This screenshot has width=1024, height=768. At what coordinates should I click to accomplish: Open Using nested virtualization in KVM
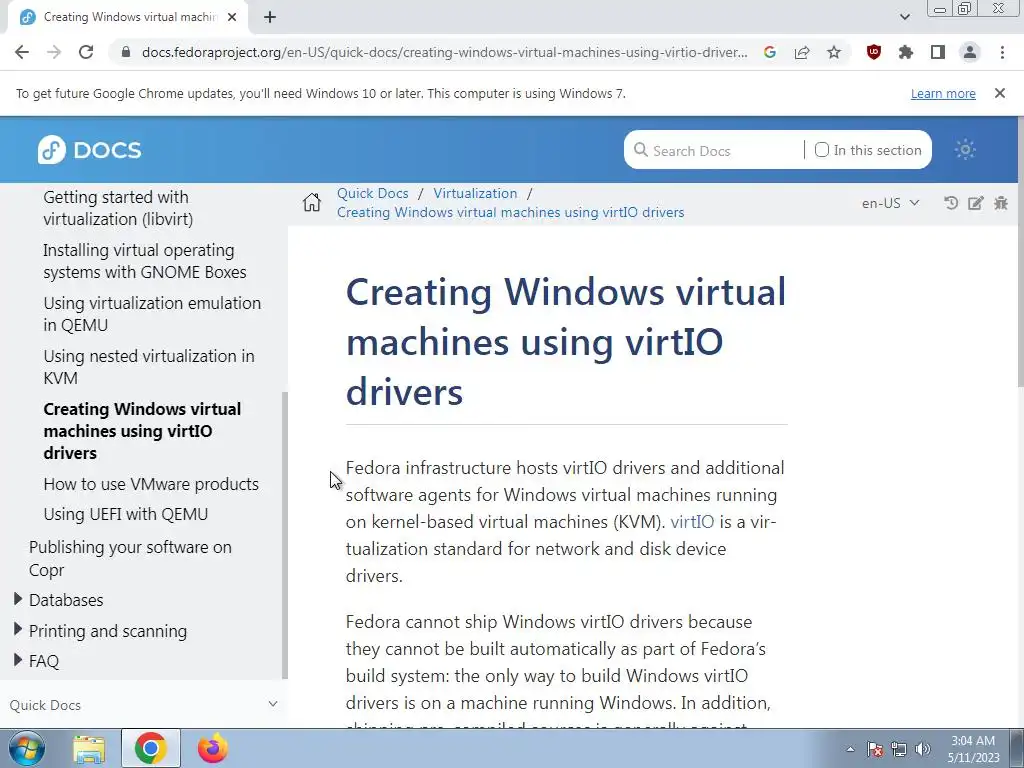(x=149, y=367)
